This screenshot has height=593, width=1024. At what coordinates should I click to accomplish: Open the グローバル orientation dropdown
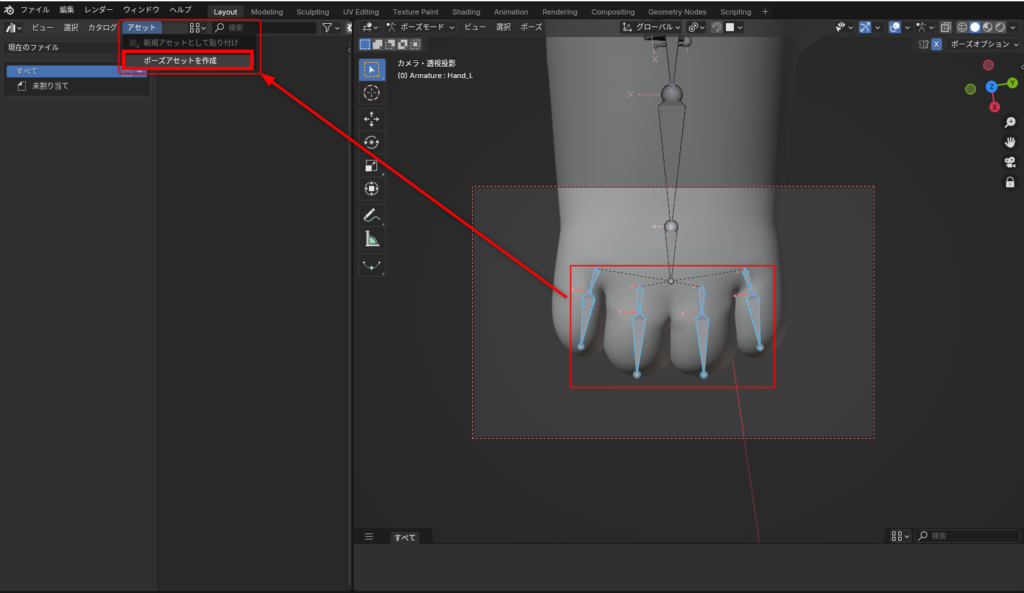tap(651, 27)
